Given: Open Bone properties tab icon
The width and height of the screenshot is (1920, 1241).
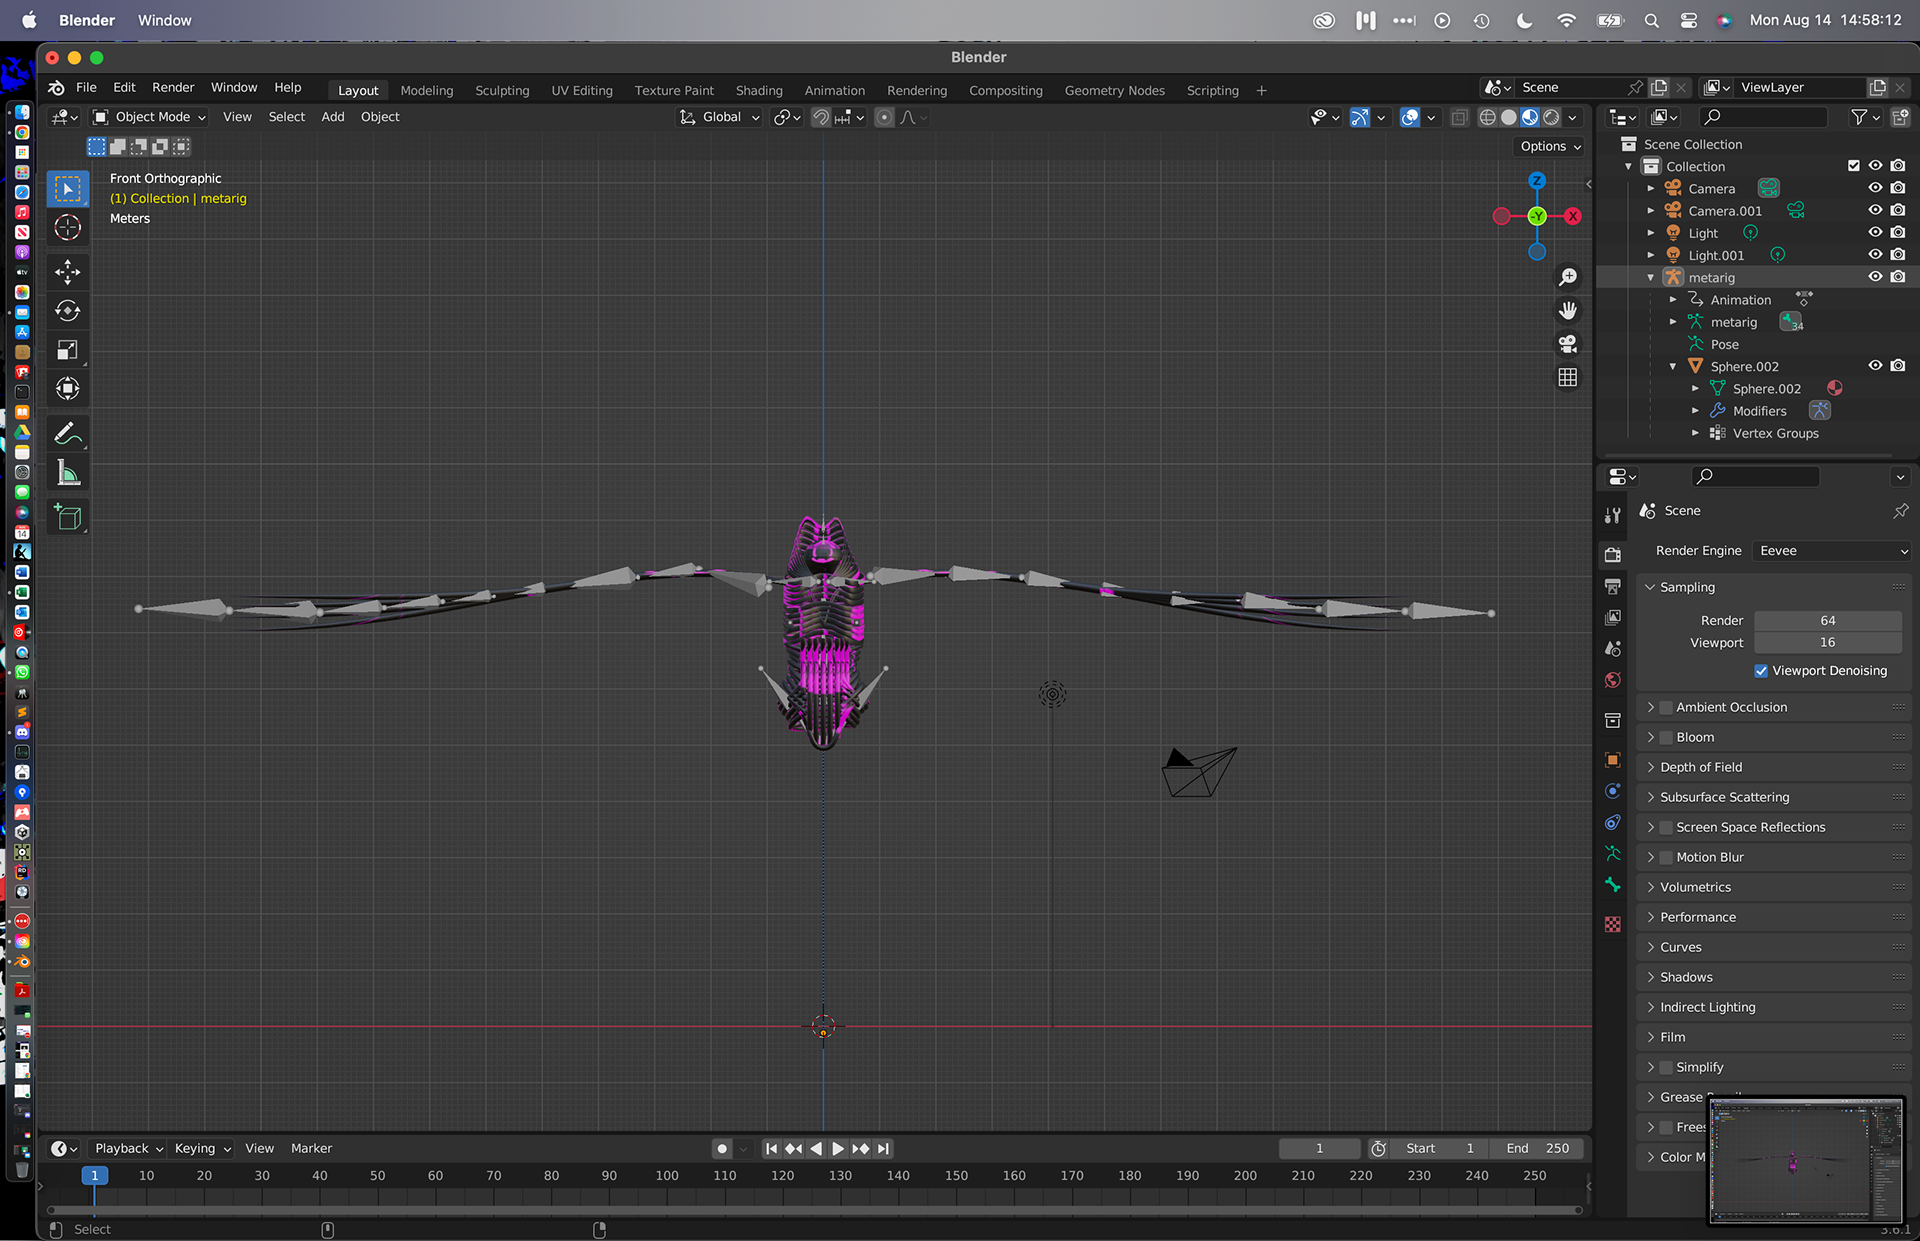Looking at the screenshot, I should click(1612, 885).
